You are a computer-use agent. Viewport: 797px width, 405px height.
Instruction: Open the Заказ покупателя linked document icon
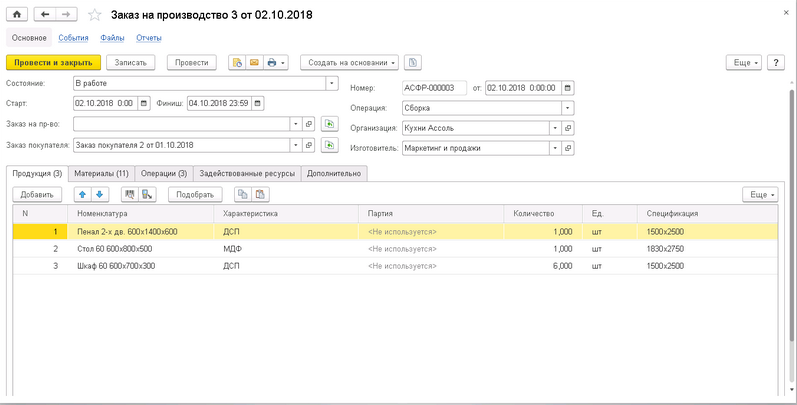click(309, 146)
